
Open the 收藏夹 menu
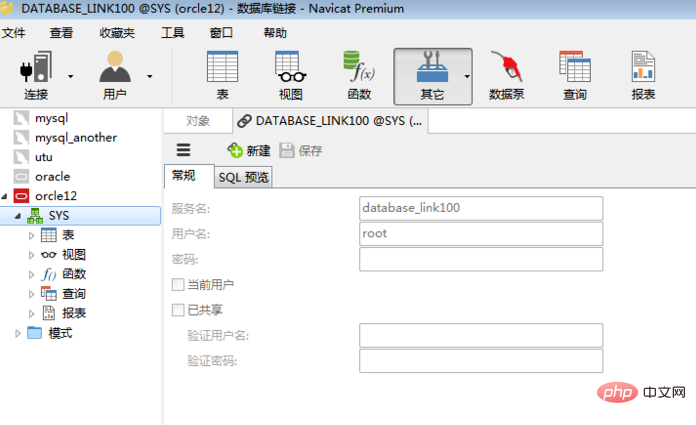click(x=117, y=33)
